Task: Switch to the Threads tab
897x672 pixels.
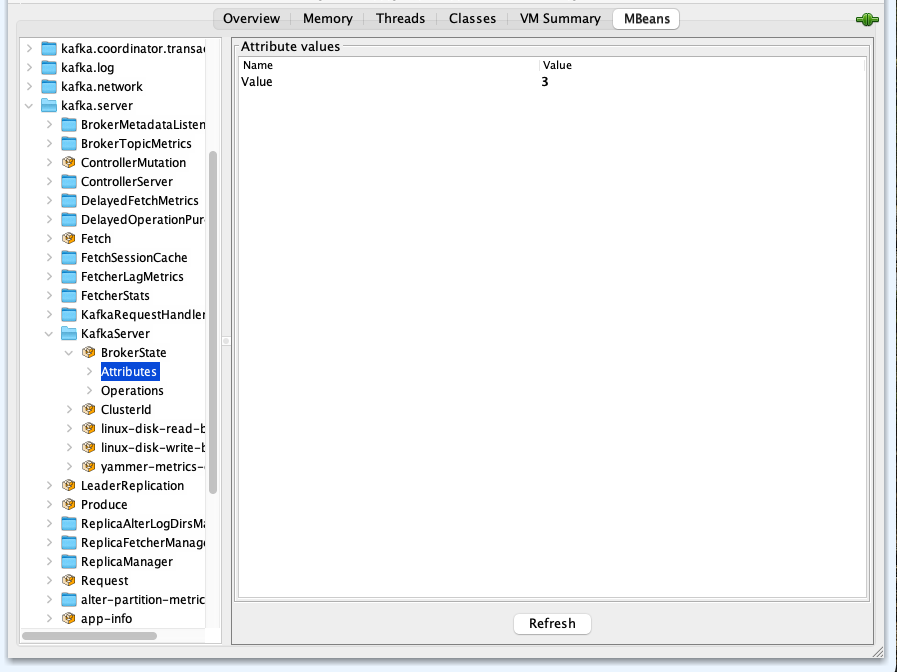Action: [400, 19]
